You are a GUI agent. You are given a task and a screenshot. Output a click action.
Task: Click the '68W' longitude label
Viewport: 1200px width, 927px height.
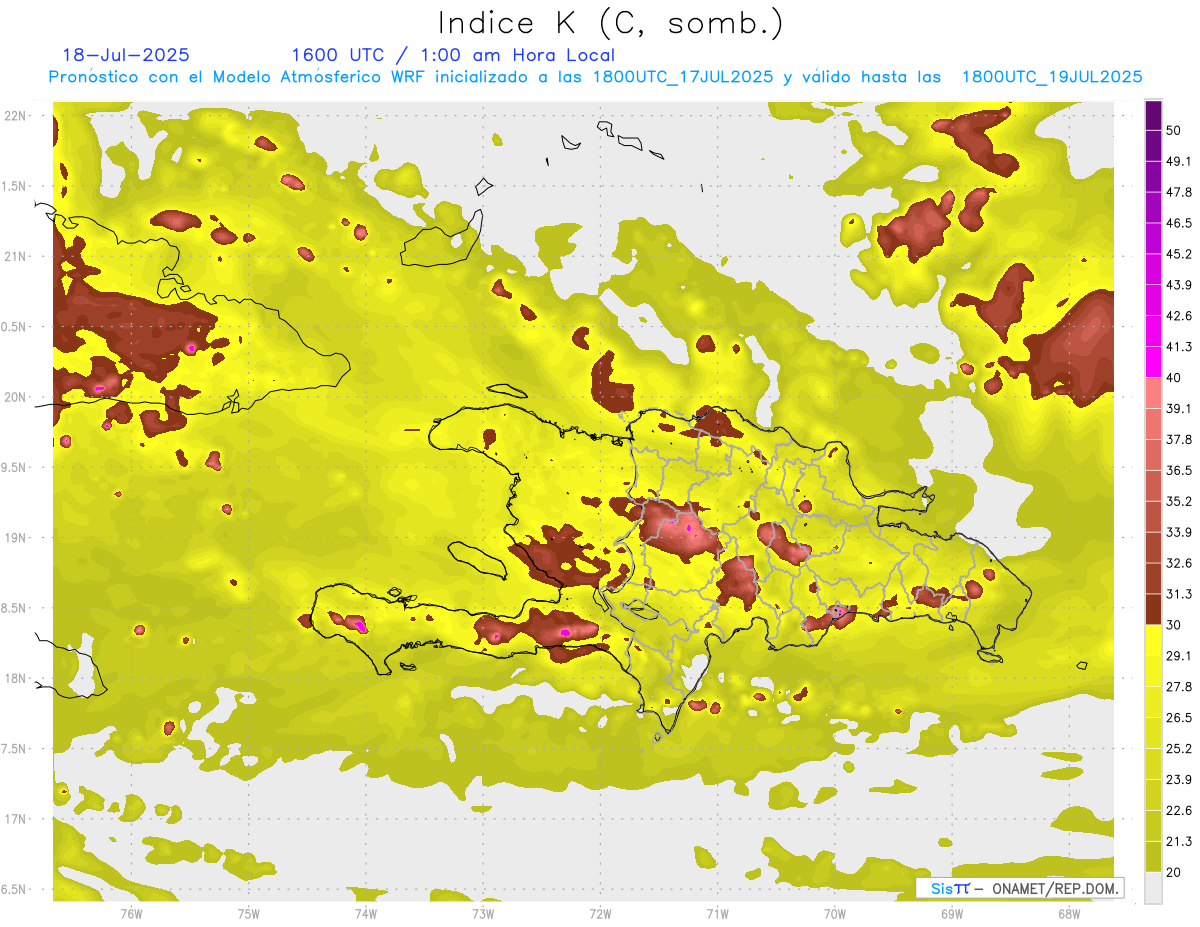tap(1069, 913)
